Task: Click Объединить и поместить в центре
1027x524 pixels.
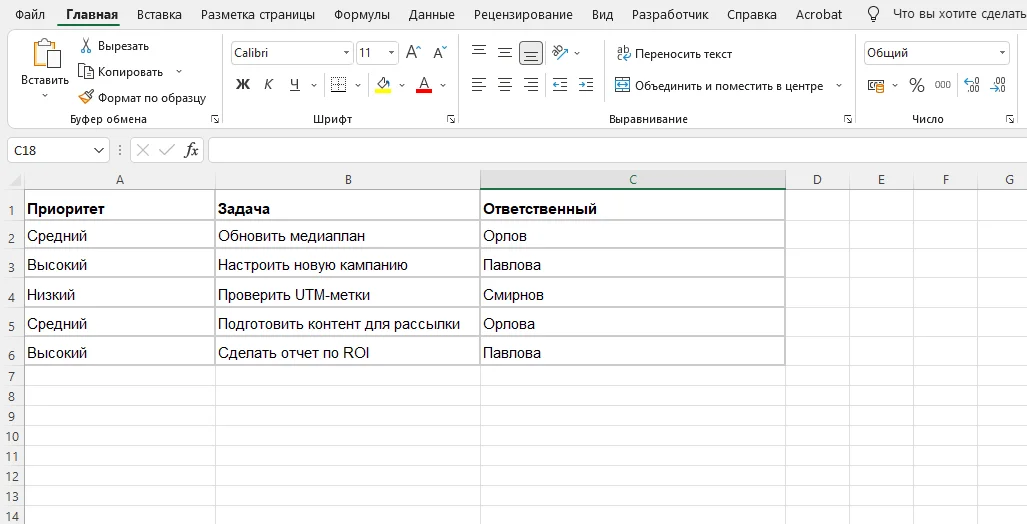Action: [x=718, y=86]
